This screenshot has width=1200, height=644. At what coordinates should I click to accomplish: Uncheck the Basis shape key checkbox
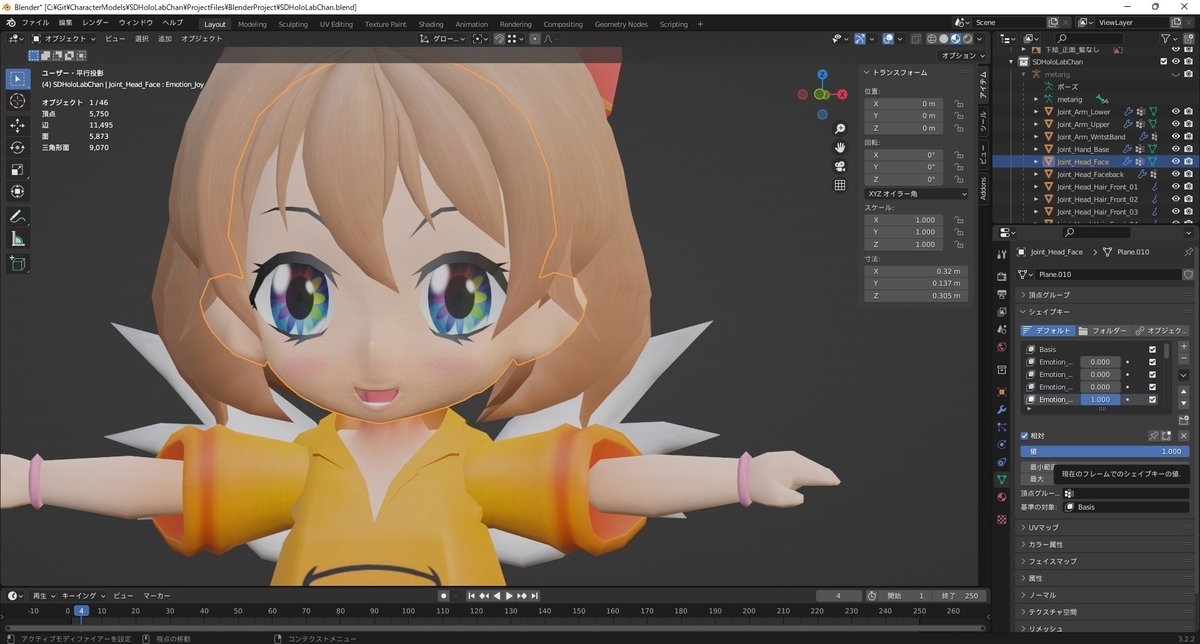[x=1152, y=350]
